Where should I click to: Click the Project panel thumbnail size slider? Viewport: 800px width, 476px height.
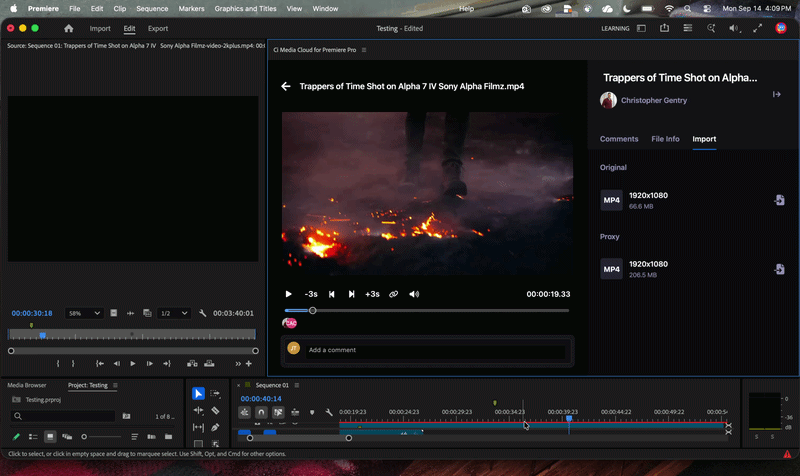[84, 437]
